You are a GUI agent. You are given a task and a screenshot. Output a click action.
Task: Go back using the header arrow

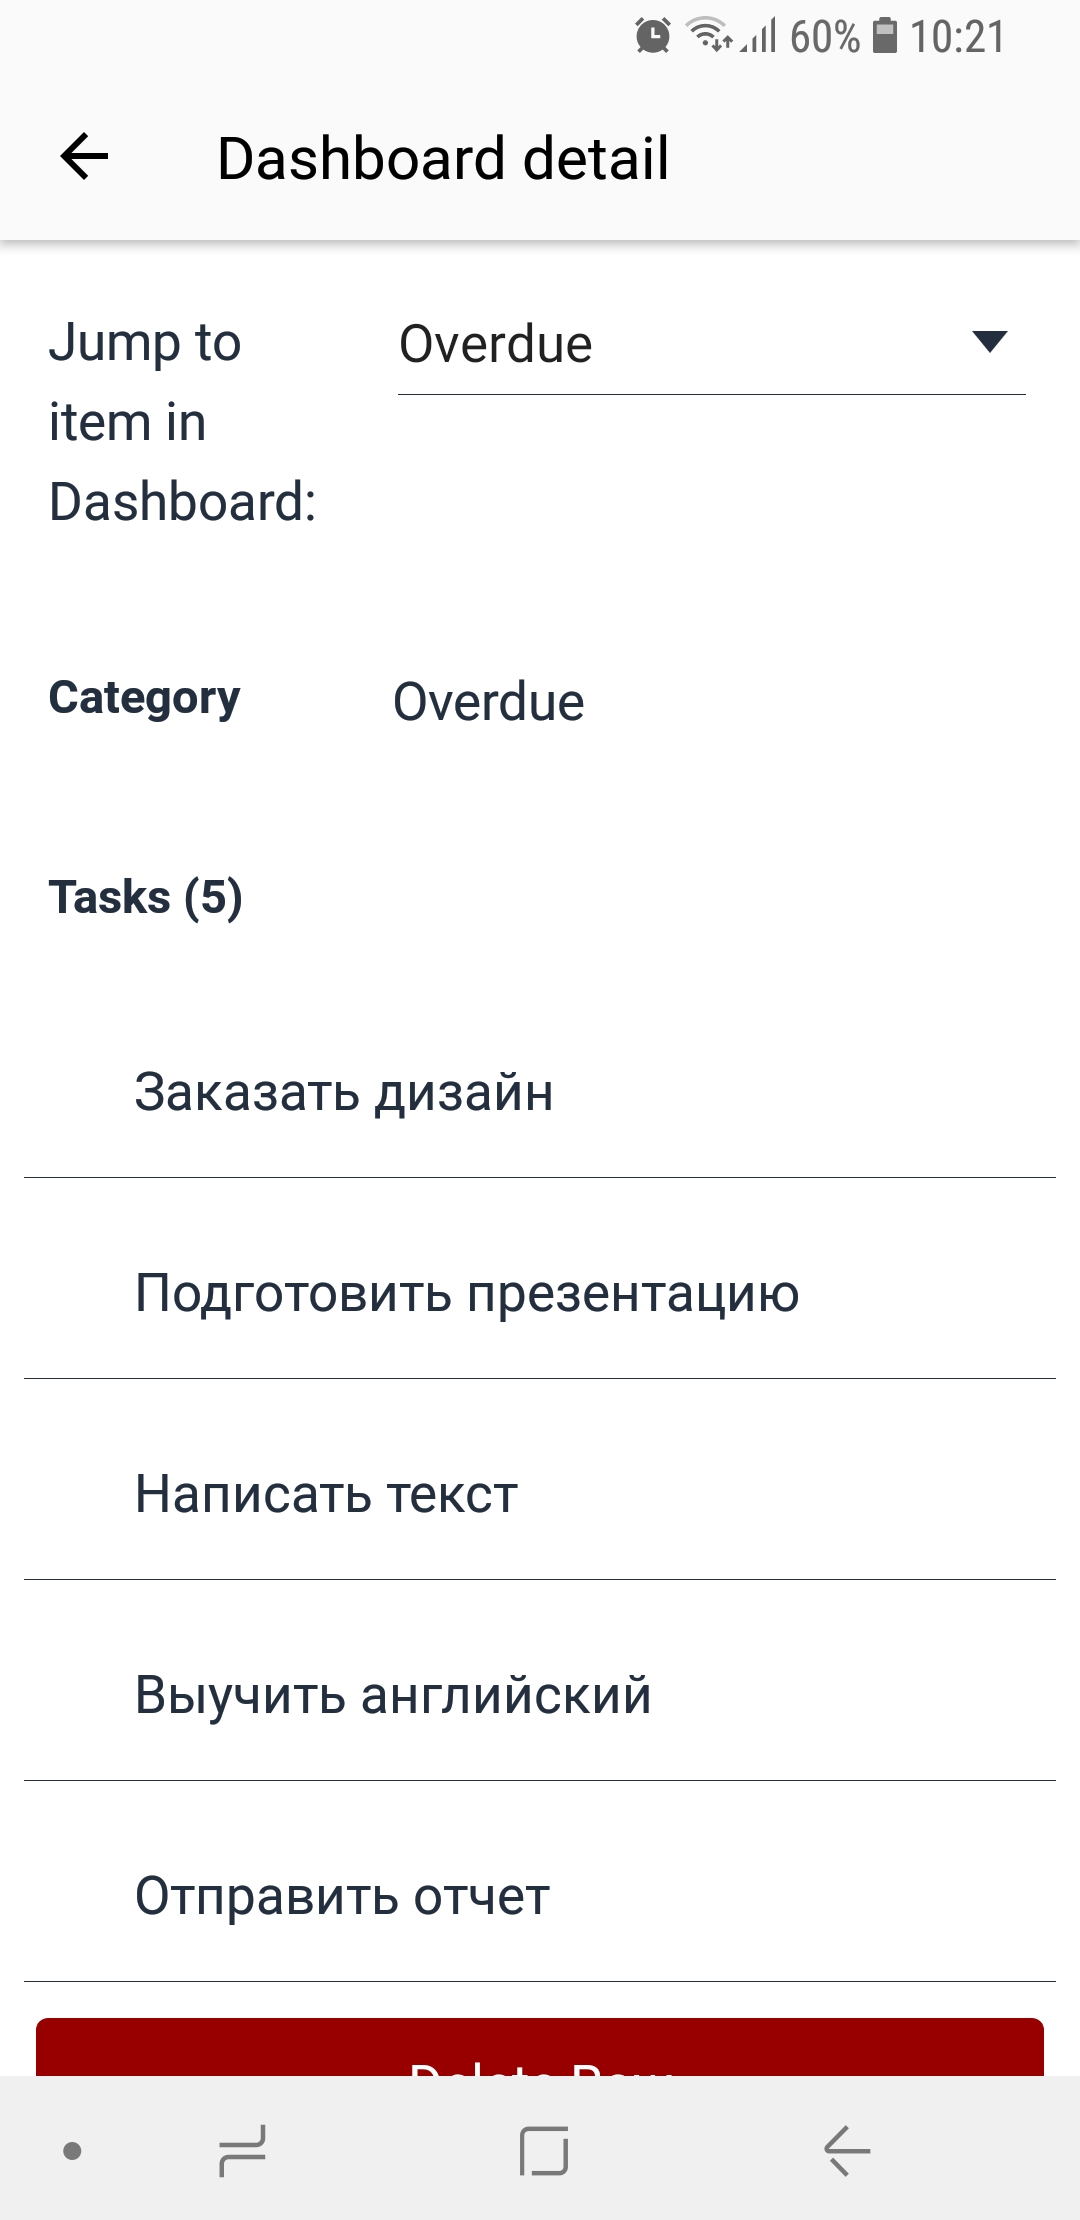click(84, 157)
